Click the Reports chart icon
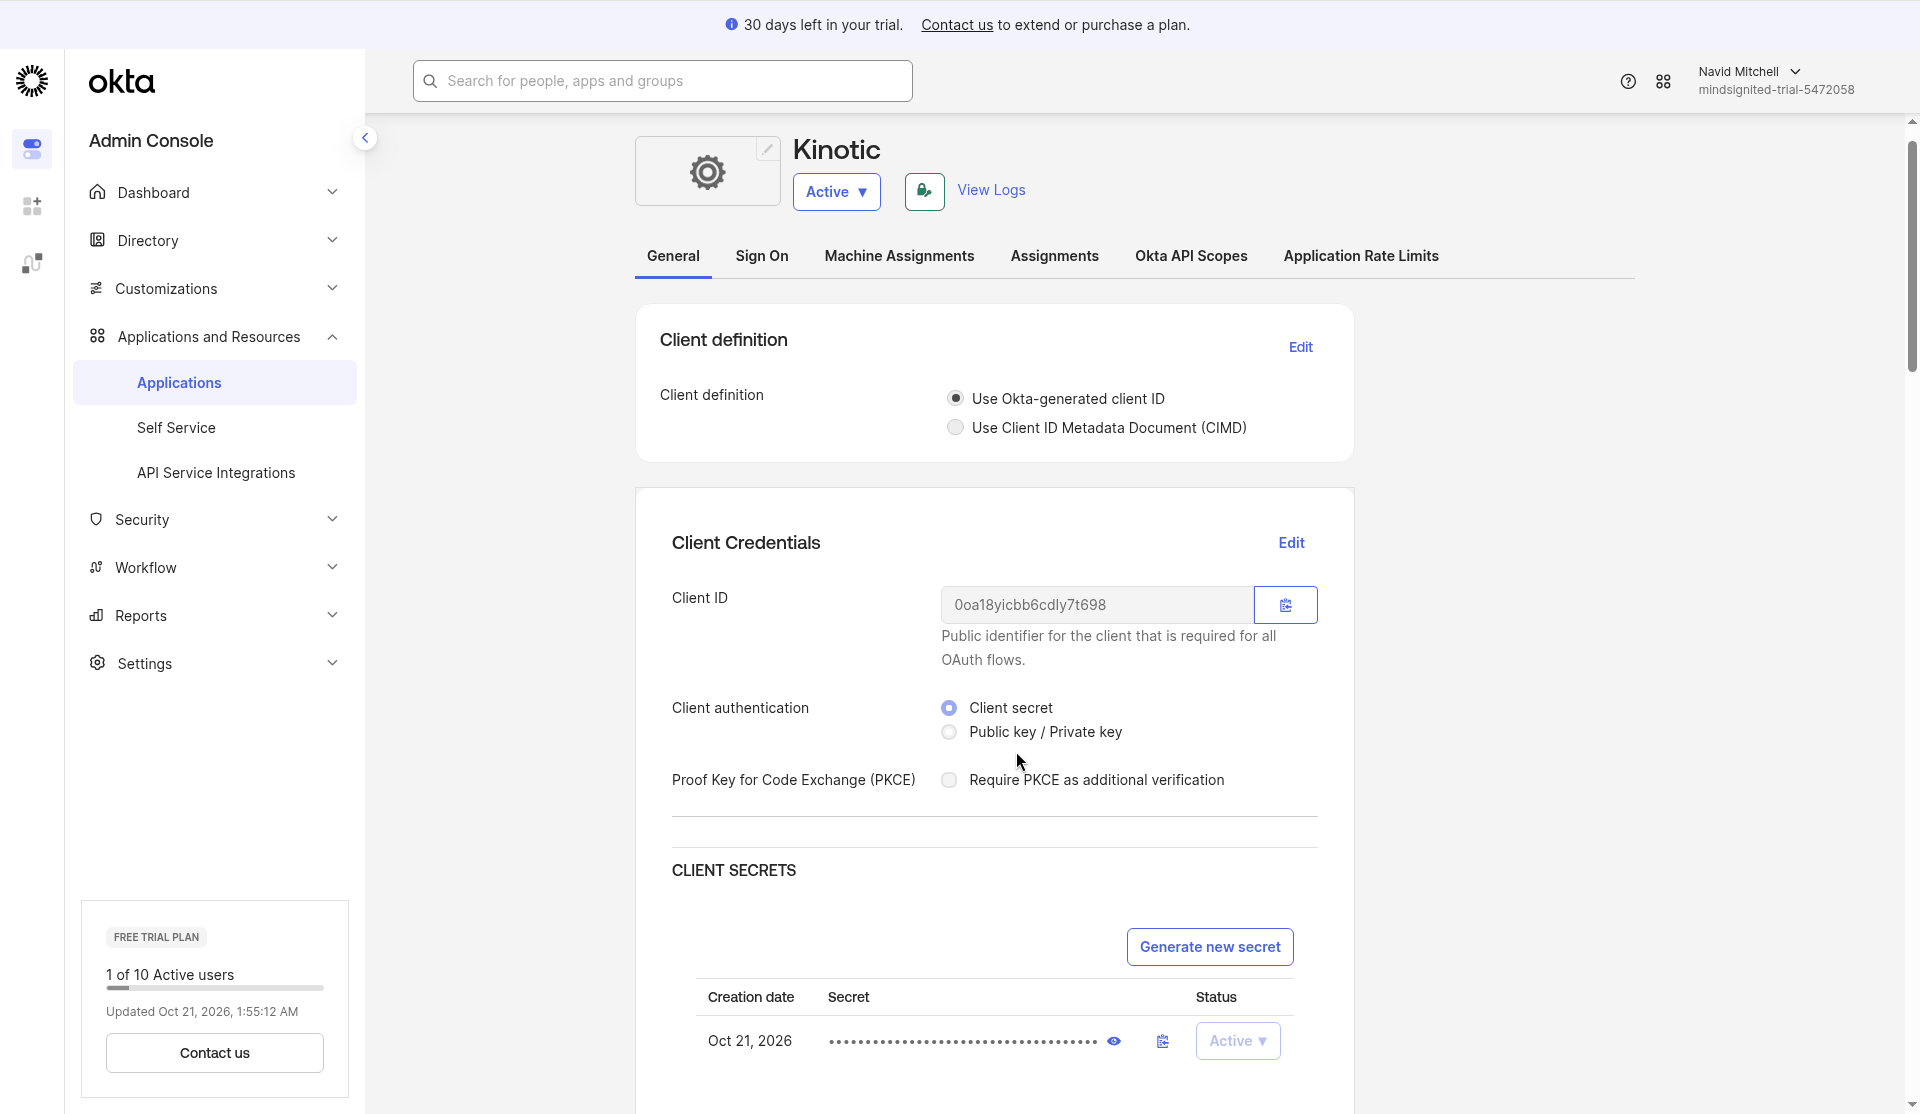The image size is (1920, 1114). pyautogui.click(x=96, y=615)
